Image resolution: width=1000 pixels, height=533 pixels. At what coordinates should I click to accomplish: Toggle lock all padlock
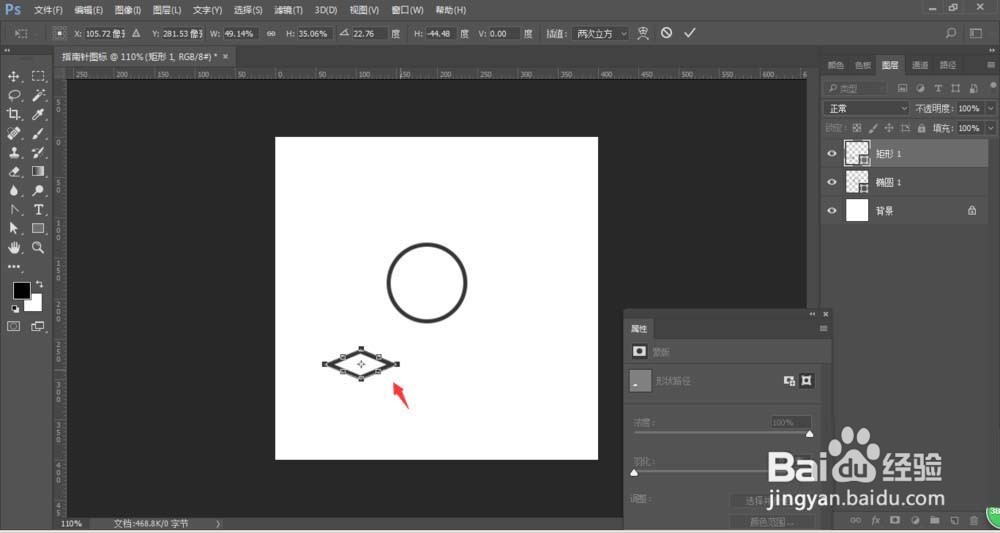(921, 128)
